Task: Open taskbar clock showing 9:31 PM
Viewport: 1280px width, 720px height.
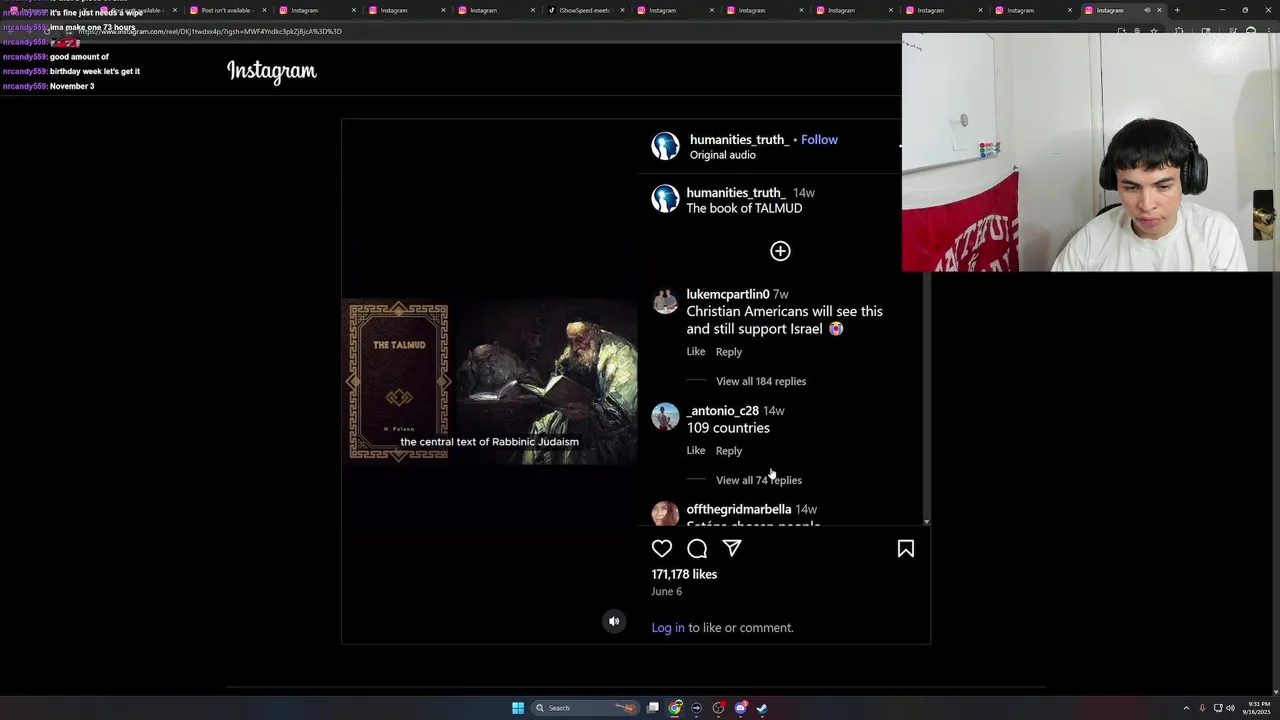Action: [1256, 708]
